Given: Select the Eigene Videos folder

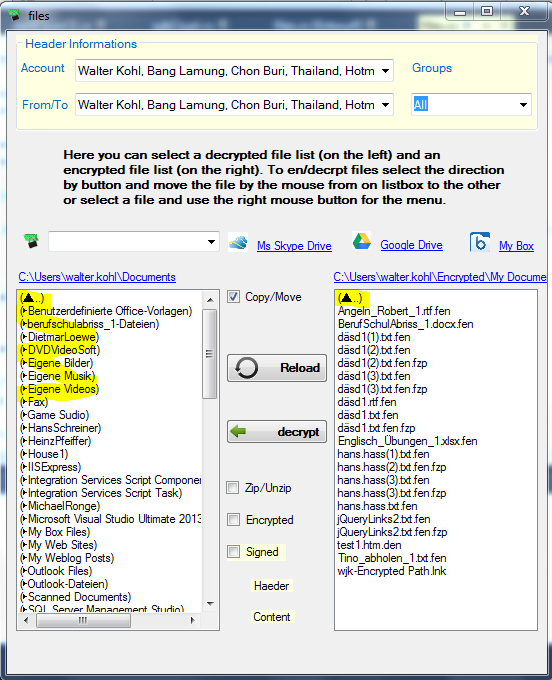Looking at the screenshot, I should point(59,389).
